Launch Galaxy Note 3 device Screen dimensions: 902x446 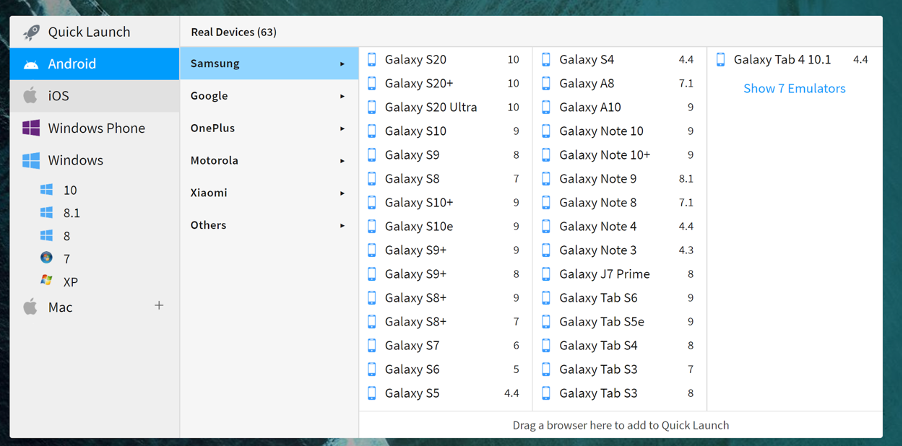click(x=618, y=250)
